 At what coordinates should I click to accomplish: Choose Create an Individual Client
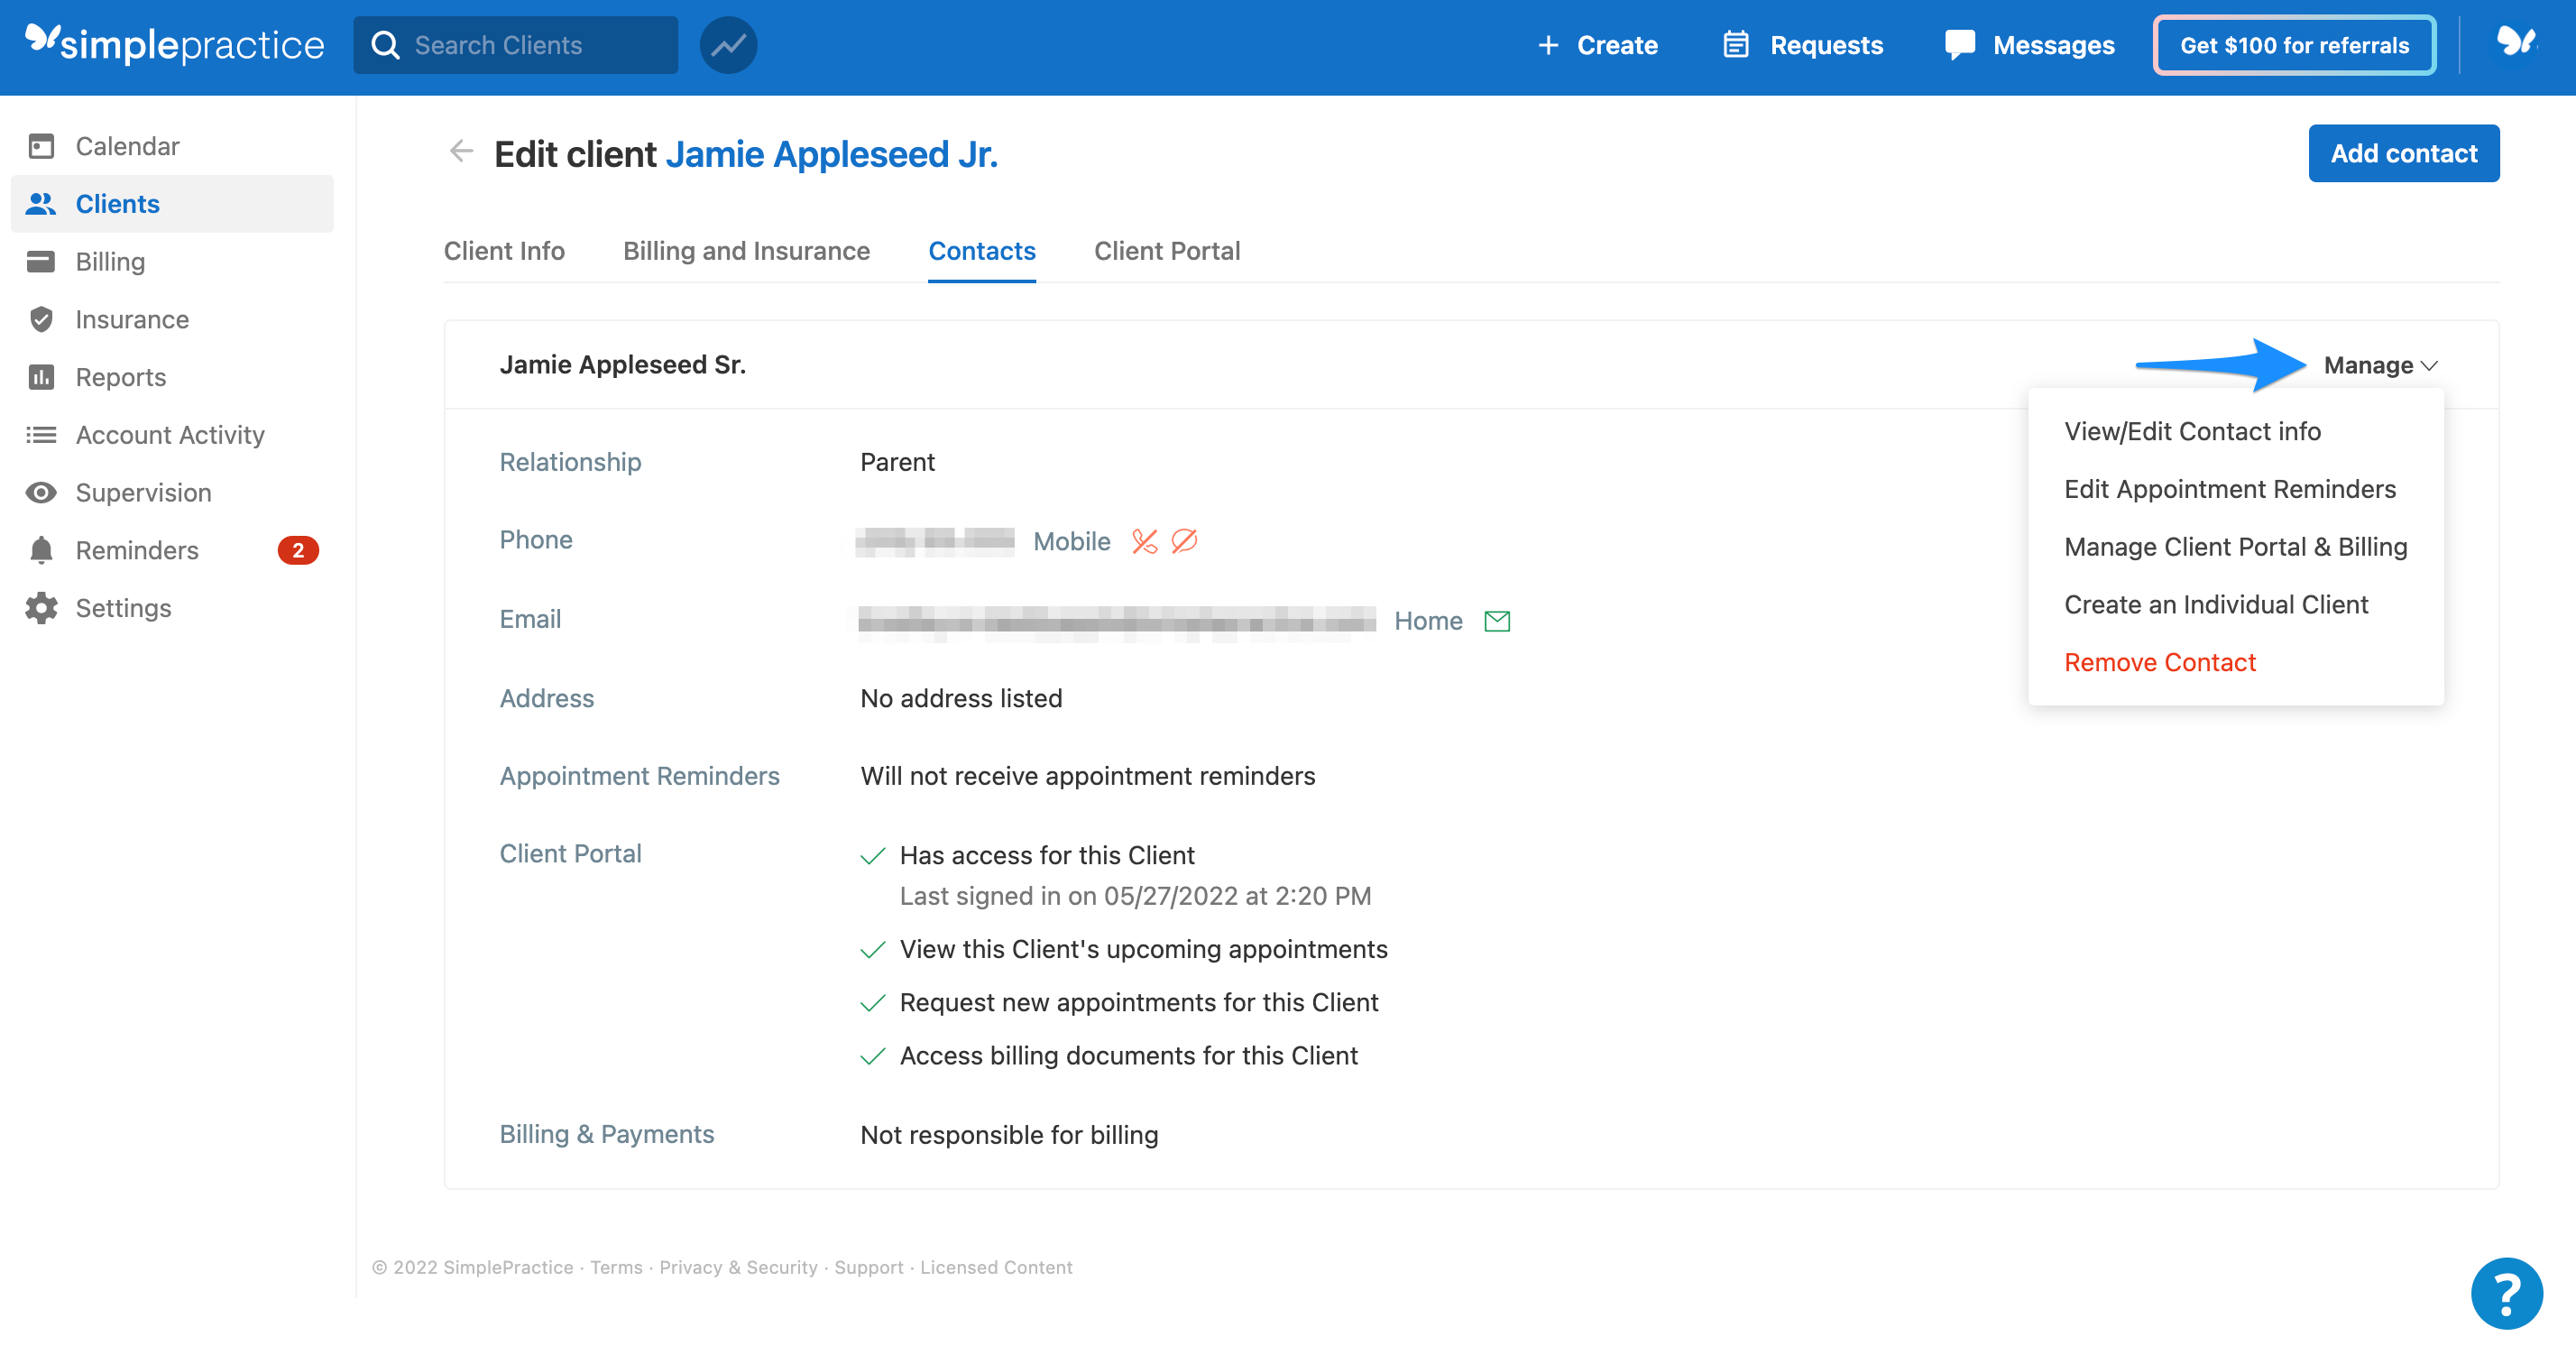pos(2216,605)
